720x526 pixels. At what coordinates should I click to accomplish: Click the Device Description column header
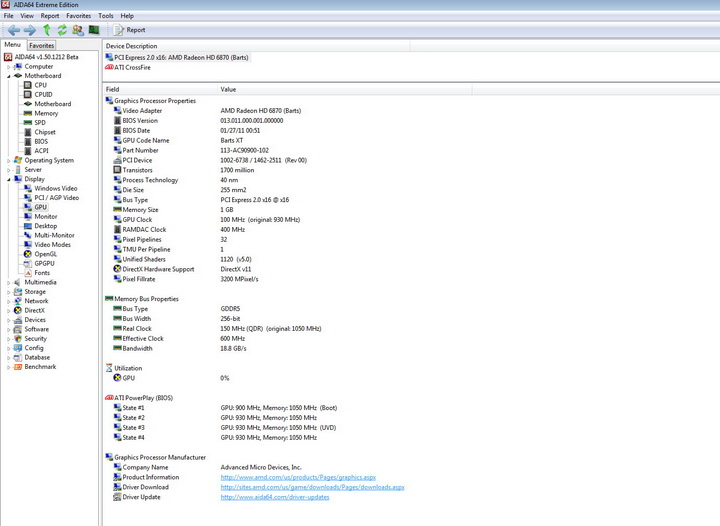[x=256, y=46]
